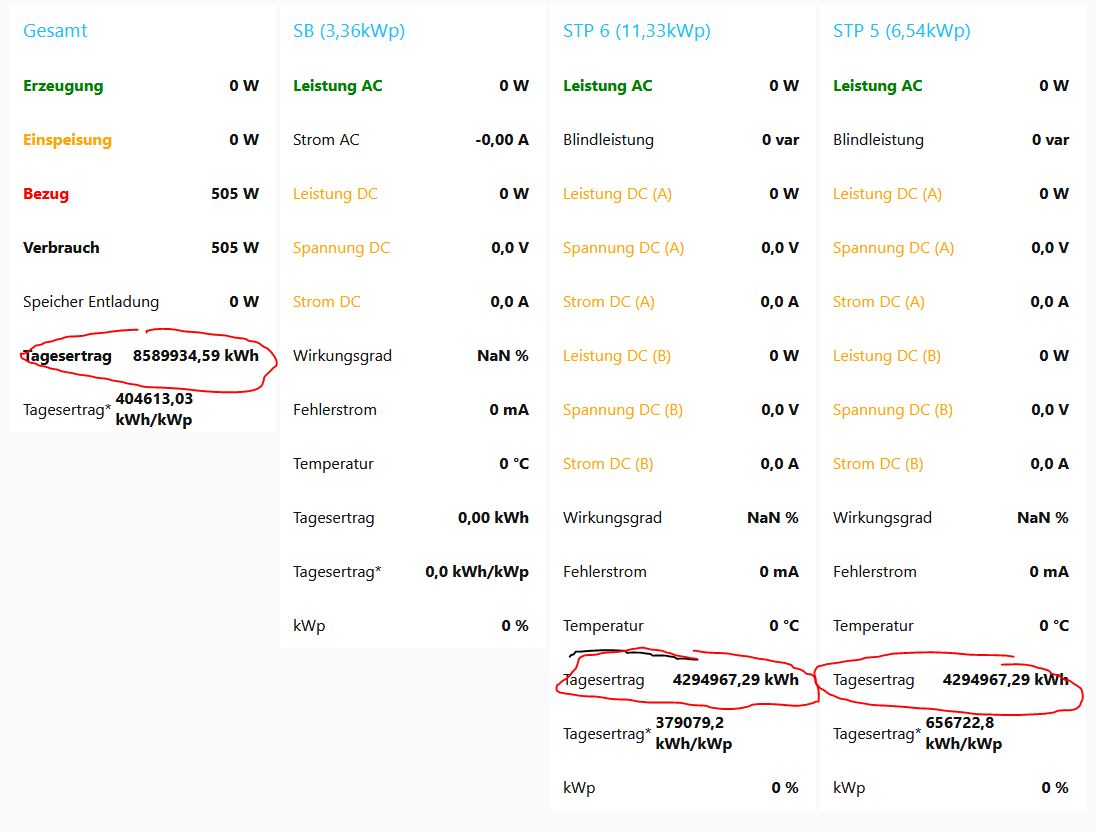
Task: Click Spannung DC (A) in STP 5 panel
Action: pyautogui.click(x=893, y=248)
